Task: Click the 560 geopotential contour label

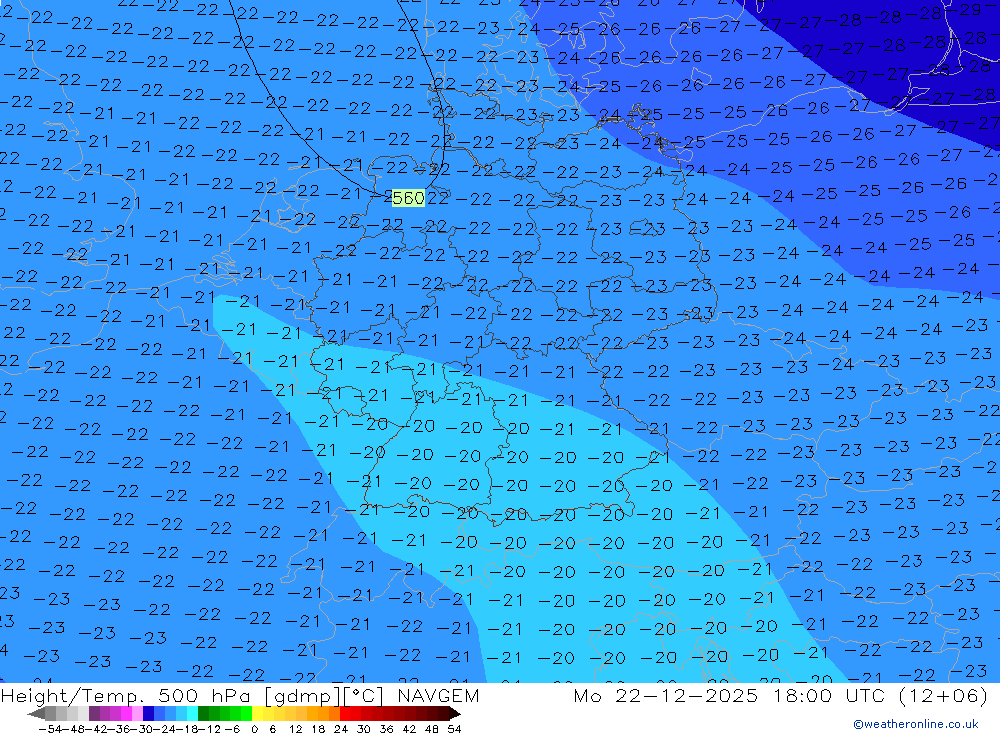Action: click(408, 198)
